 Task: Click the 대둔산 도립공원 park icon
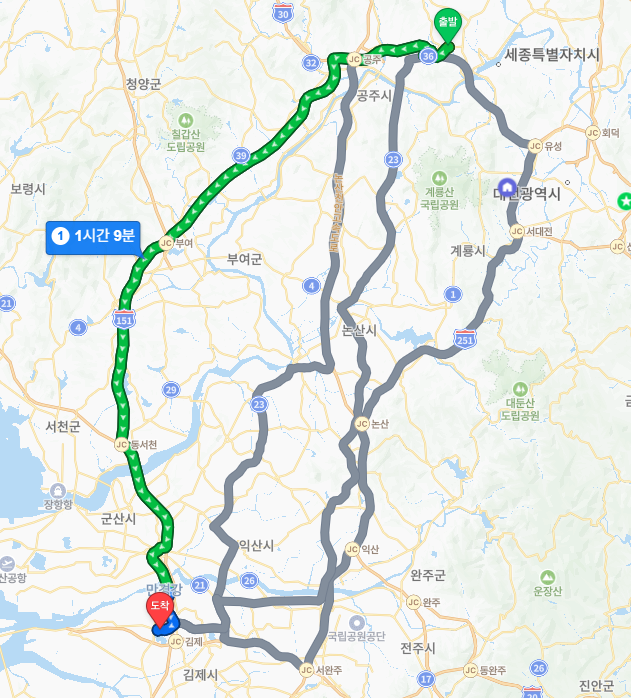(520, 389)
